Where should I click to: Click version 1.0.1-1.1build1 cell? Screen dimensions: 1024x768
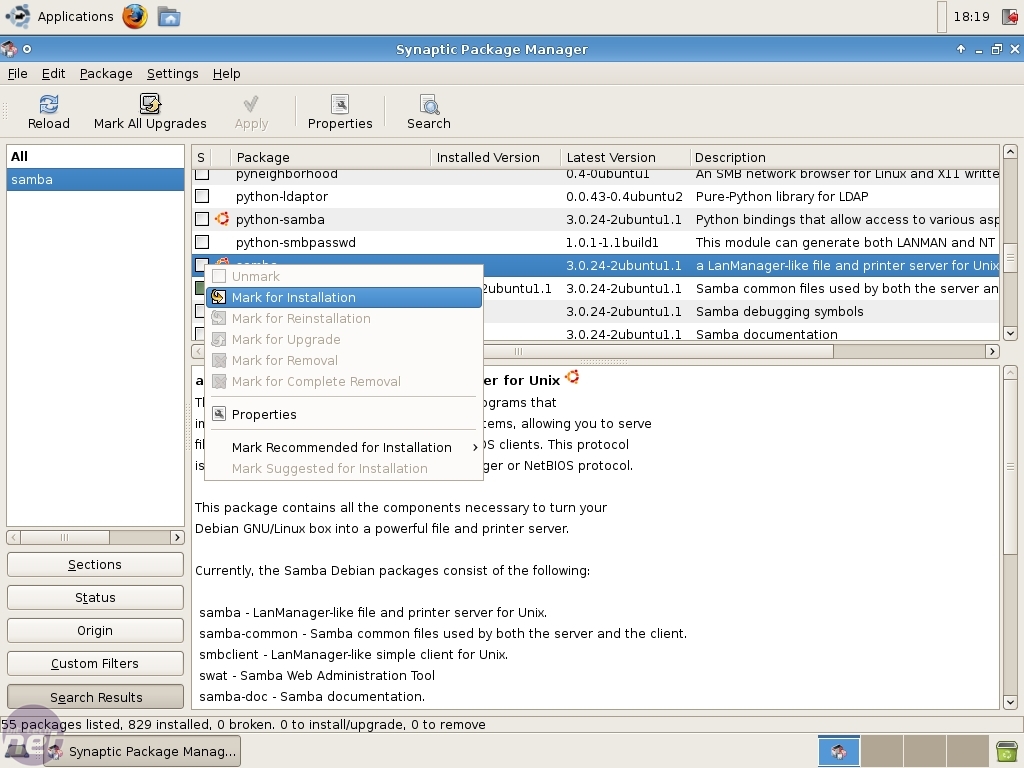(x=613, y=242)
